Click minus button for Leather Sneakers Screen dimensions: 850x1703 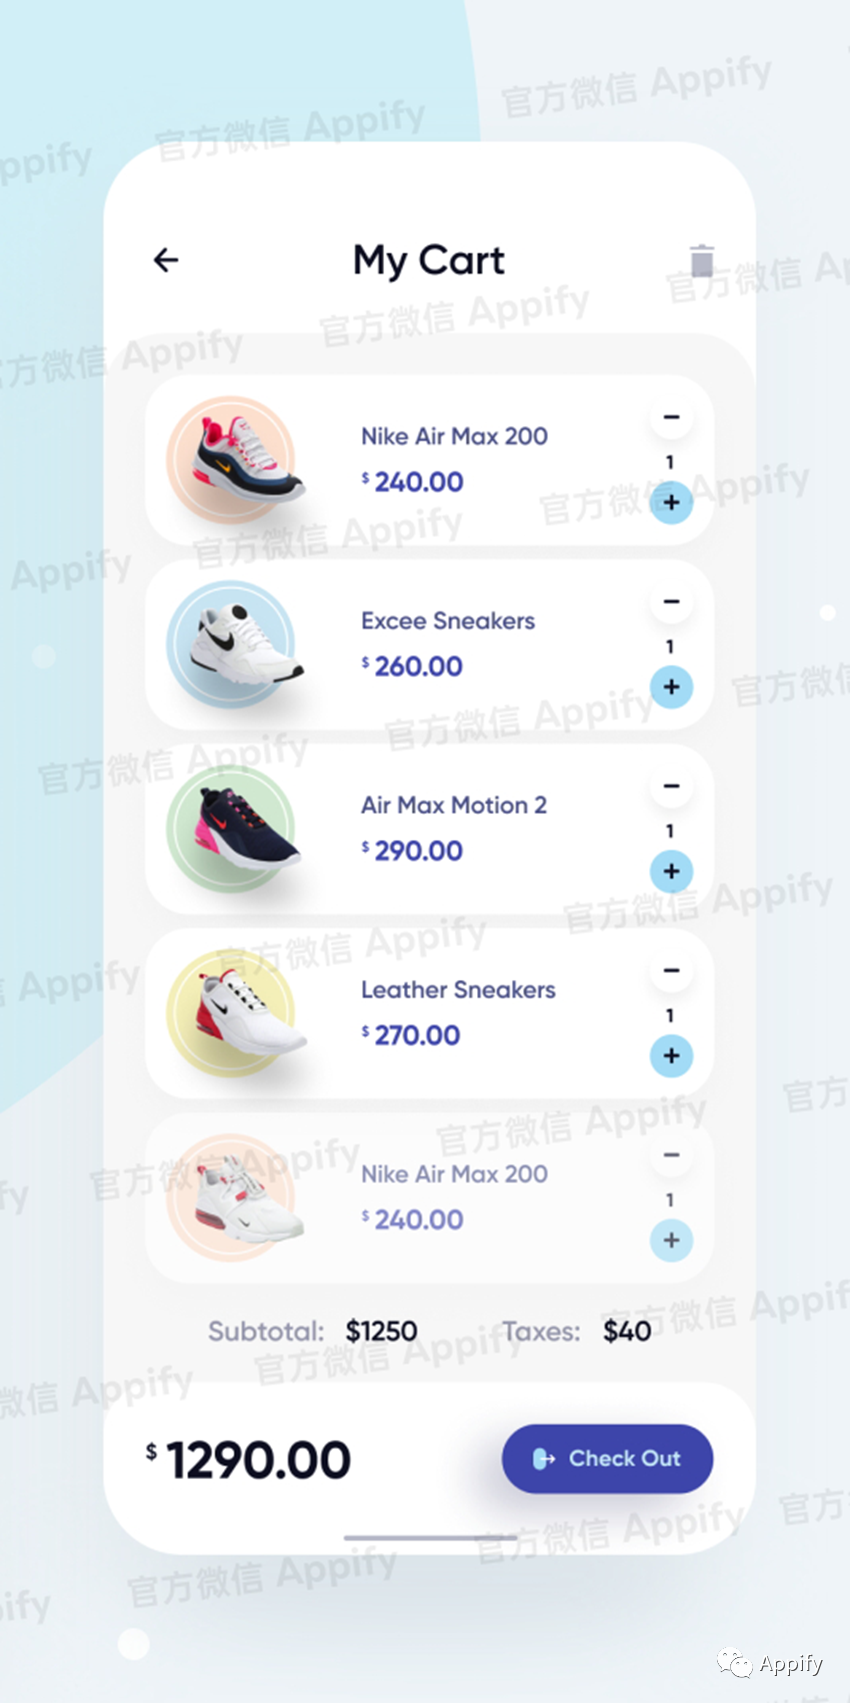[x=671, y=970]
